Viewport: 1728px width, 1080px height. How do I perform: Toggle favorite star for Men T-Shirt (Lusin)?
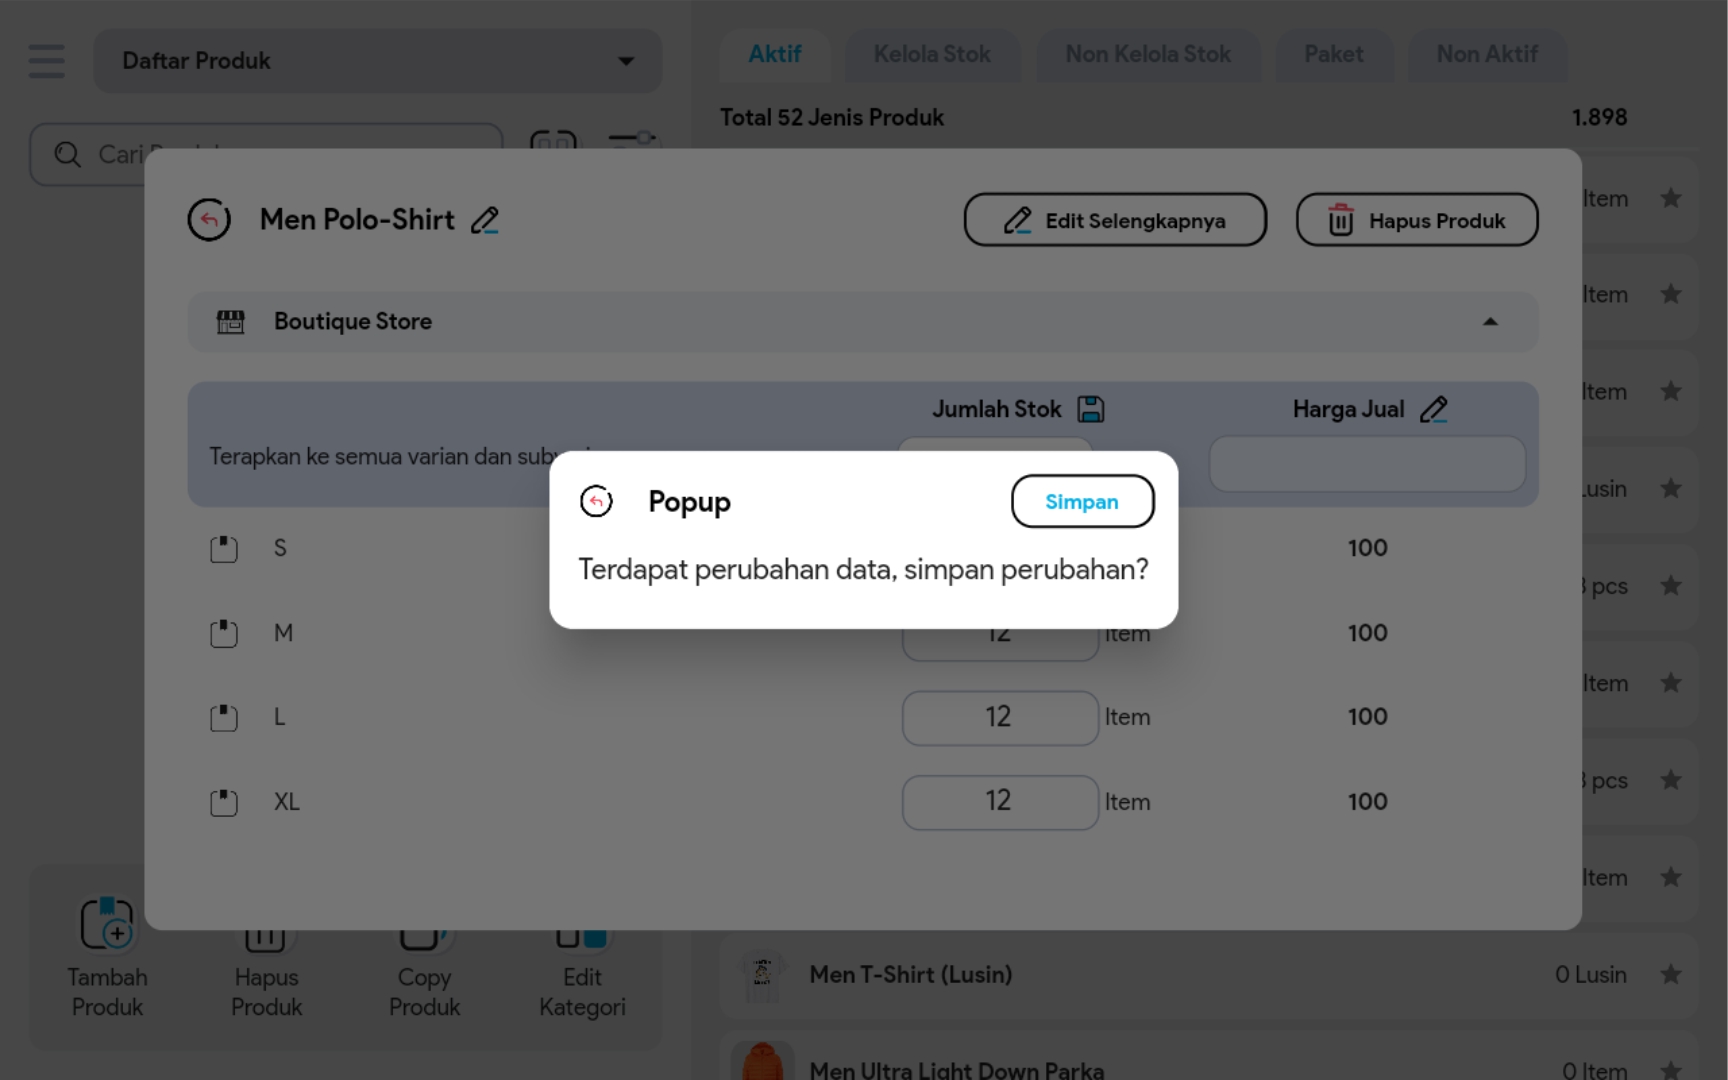[x=1670, y=974]
